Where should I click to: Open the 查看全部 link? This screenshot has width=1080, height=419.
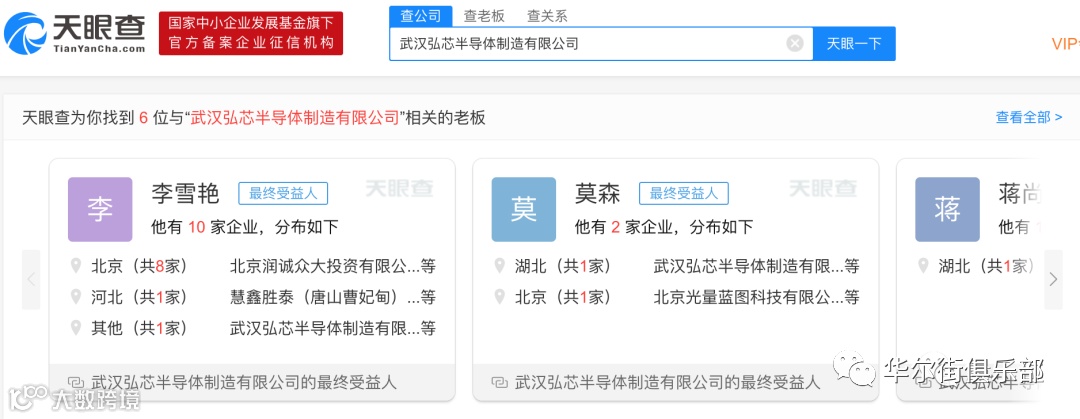click(x=1028, y=117)
